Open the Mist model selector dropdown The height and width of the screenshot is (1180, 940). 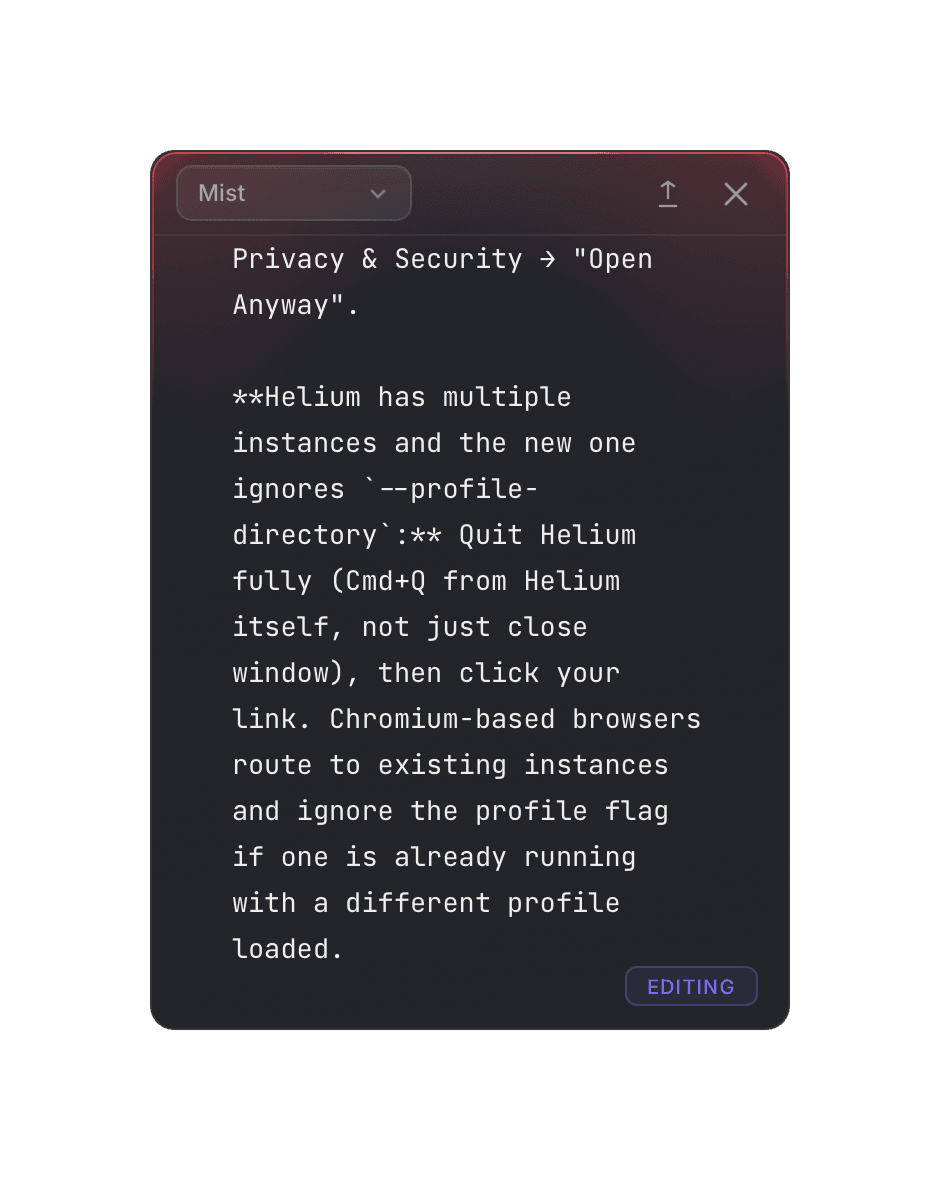click(x=293, y=192)
